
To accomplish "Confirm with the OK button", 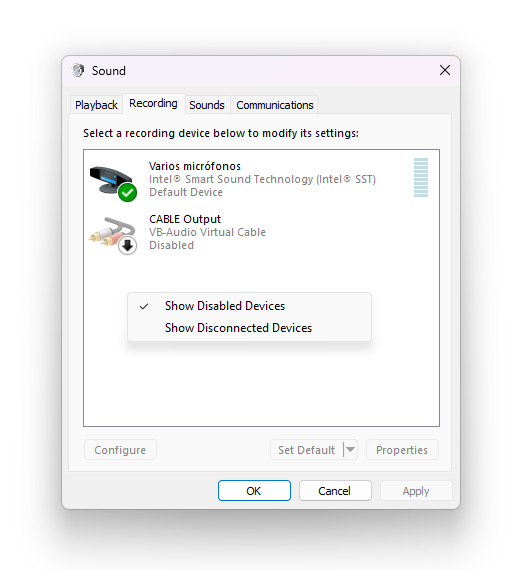I will tap(254, 491).
